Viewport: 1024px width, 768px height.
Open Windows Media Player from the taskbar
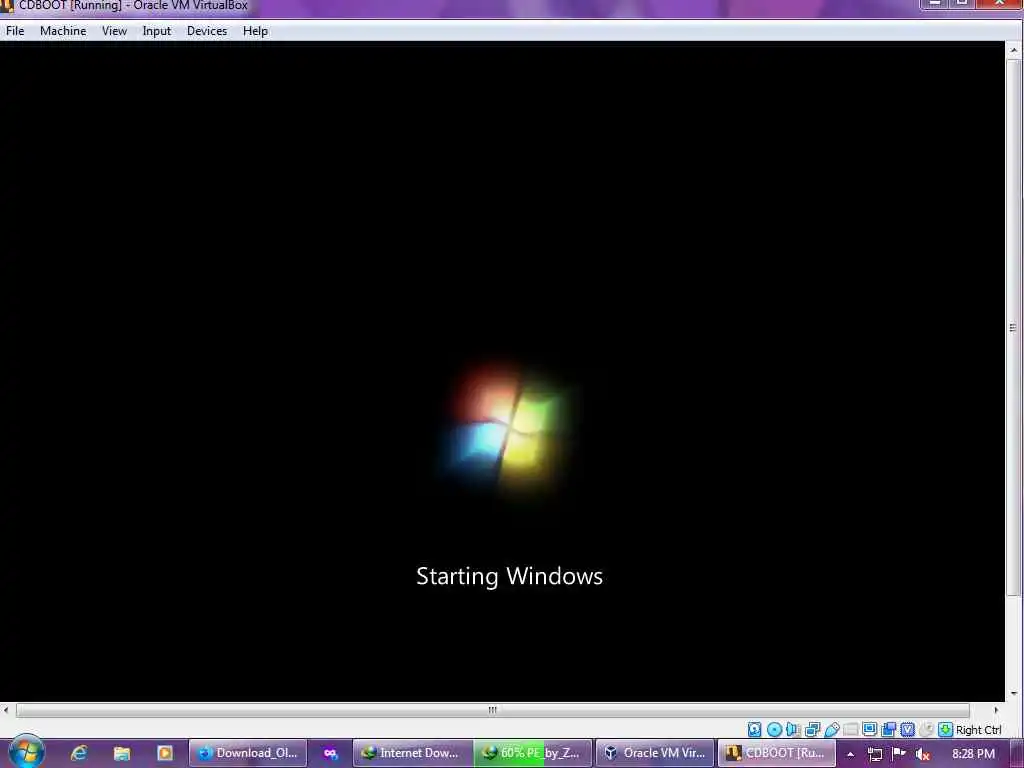(165, 753)
